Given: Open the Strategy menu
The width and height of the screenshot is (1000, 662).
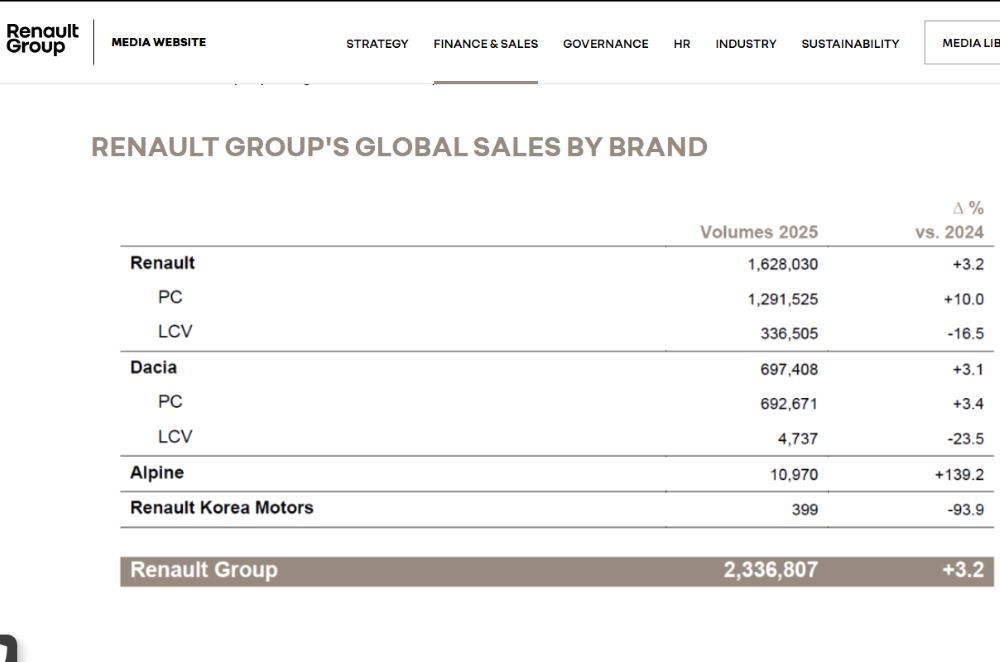Looking at the screenshot, I should [377, 43].
